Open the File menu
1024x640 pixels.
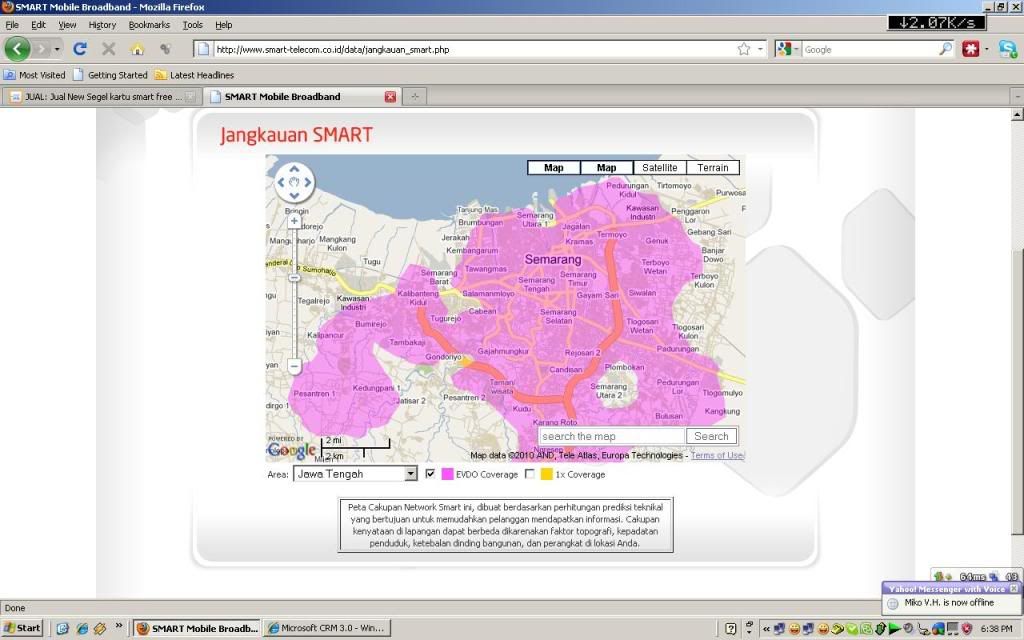(12, 25)
